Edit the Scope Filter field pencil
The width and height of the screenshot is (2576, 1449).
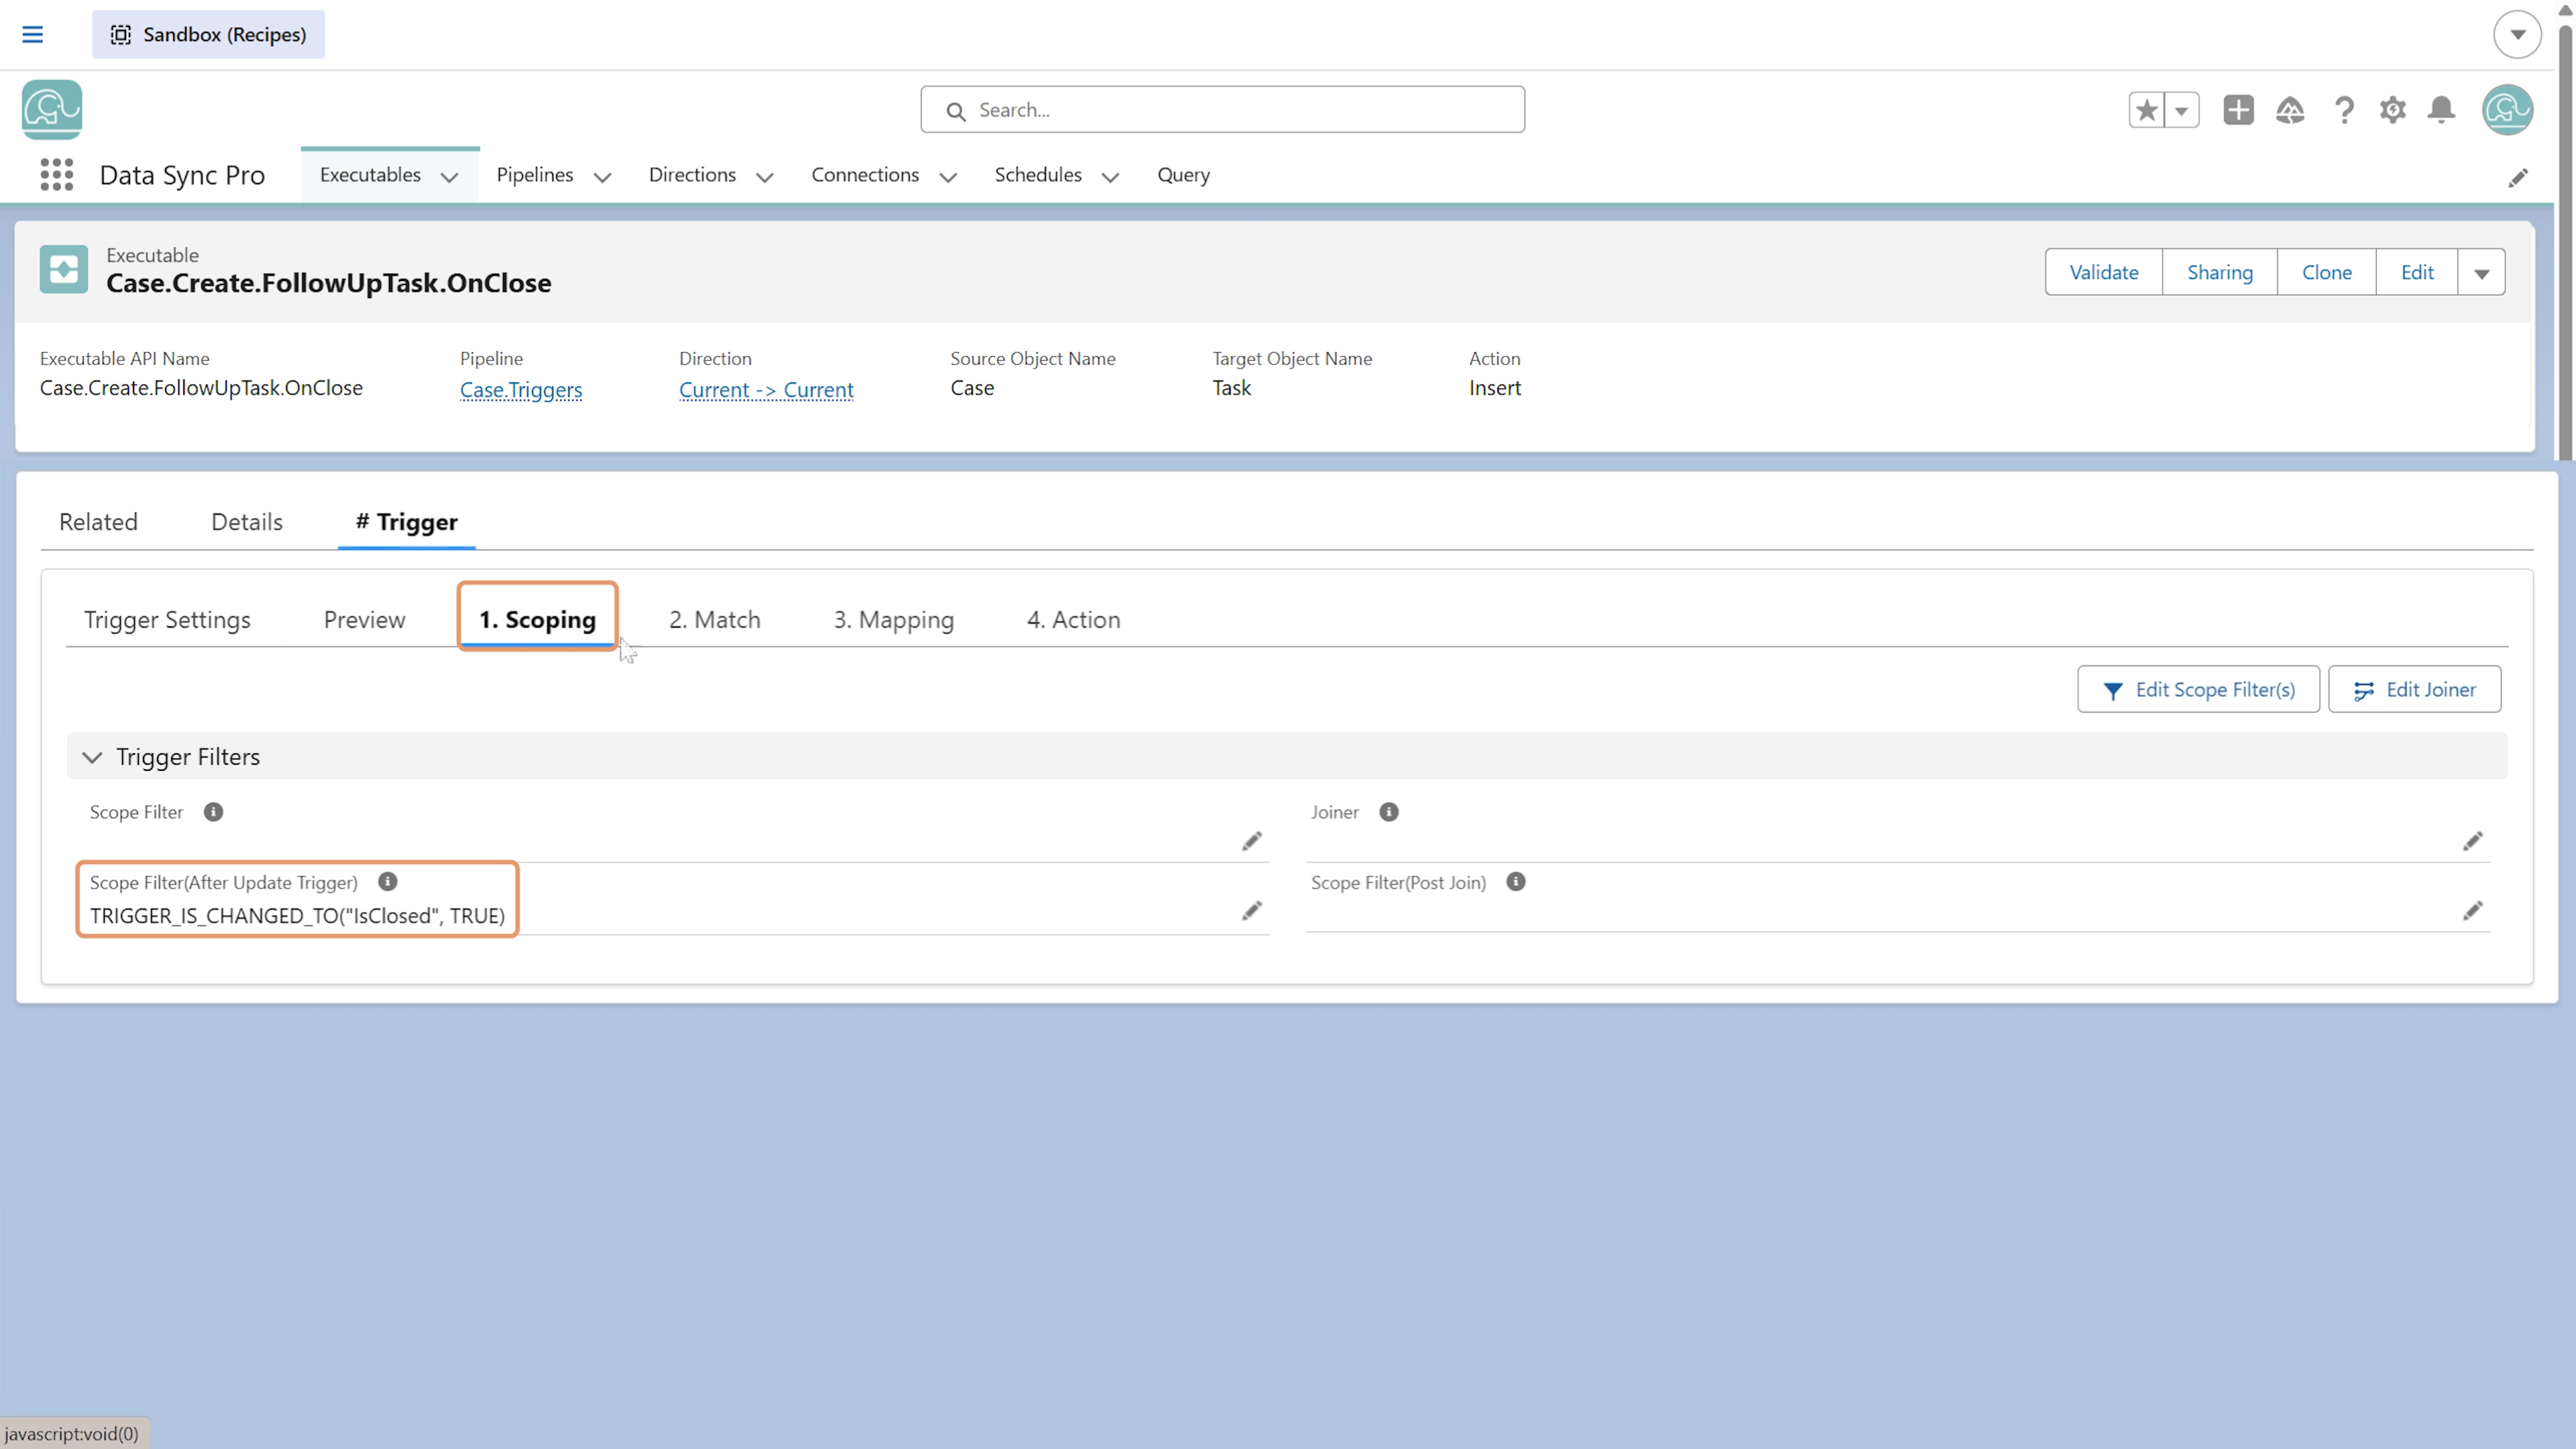[1251, 841]
